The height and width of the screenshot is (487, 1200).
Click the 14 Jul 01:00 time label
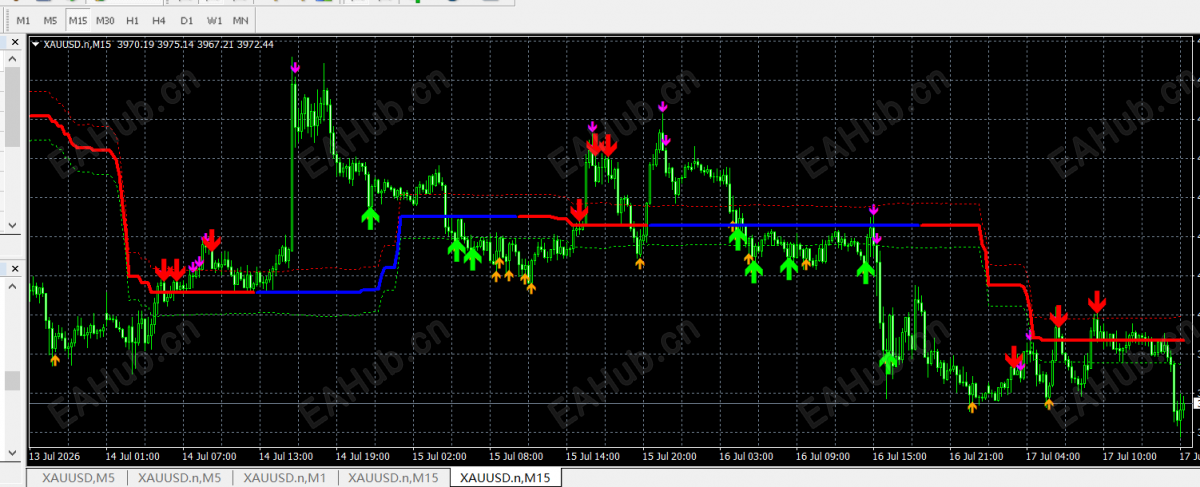(x=132, y=456)
